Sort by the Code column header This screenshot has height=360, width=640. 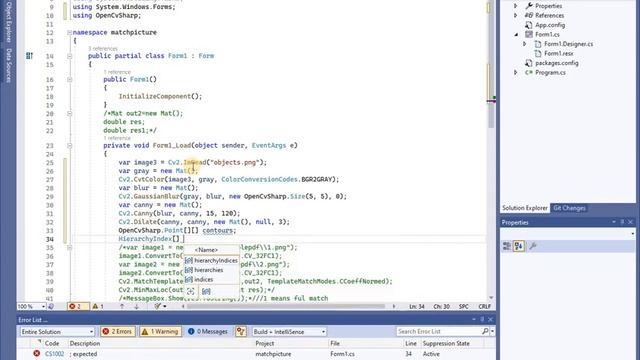tap(52, 344)
